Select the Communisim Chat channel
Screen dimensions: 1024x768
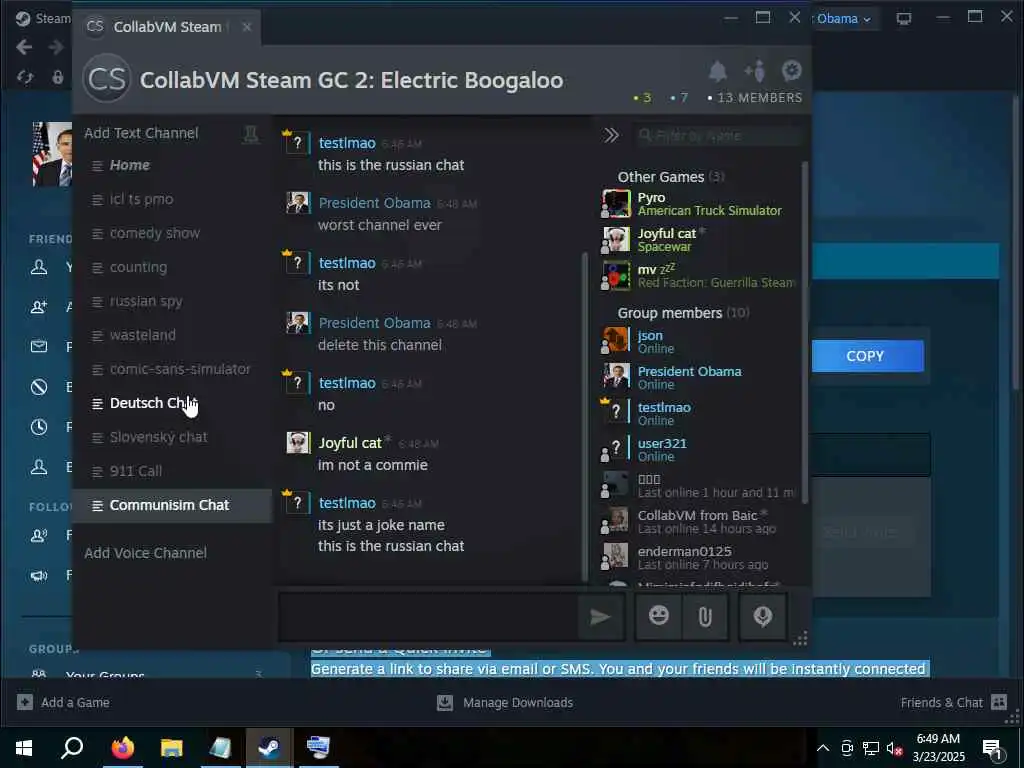click(172, 505)
